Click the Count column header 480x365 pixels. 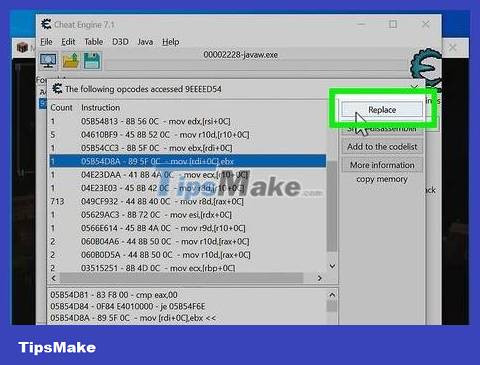click(x=61, y=108)
